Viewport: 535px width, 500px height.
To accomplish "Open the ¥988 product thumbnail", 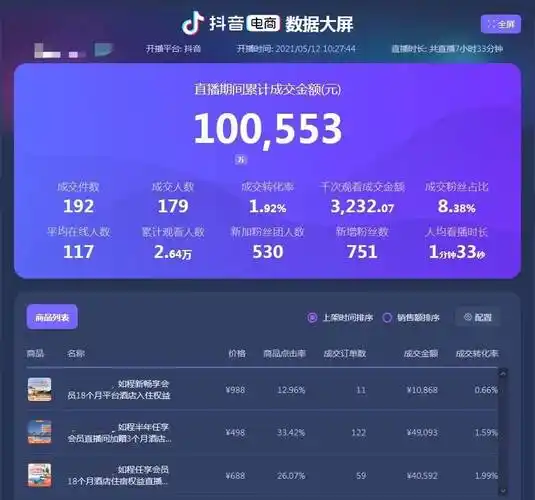I will tap(40, 389).
